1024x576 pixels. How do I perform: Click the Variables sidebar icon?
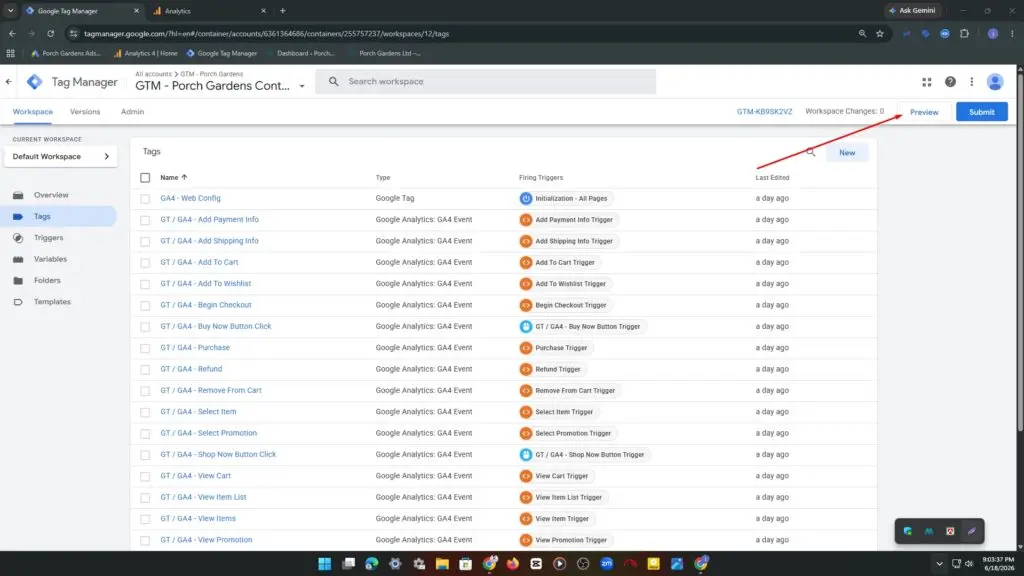tap(18, 259)
